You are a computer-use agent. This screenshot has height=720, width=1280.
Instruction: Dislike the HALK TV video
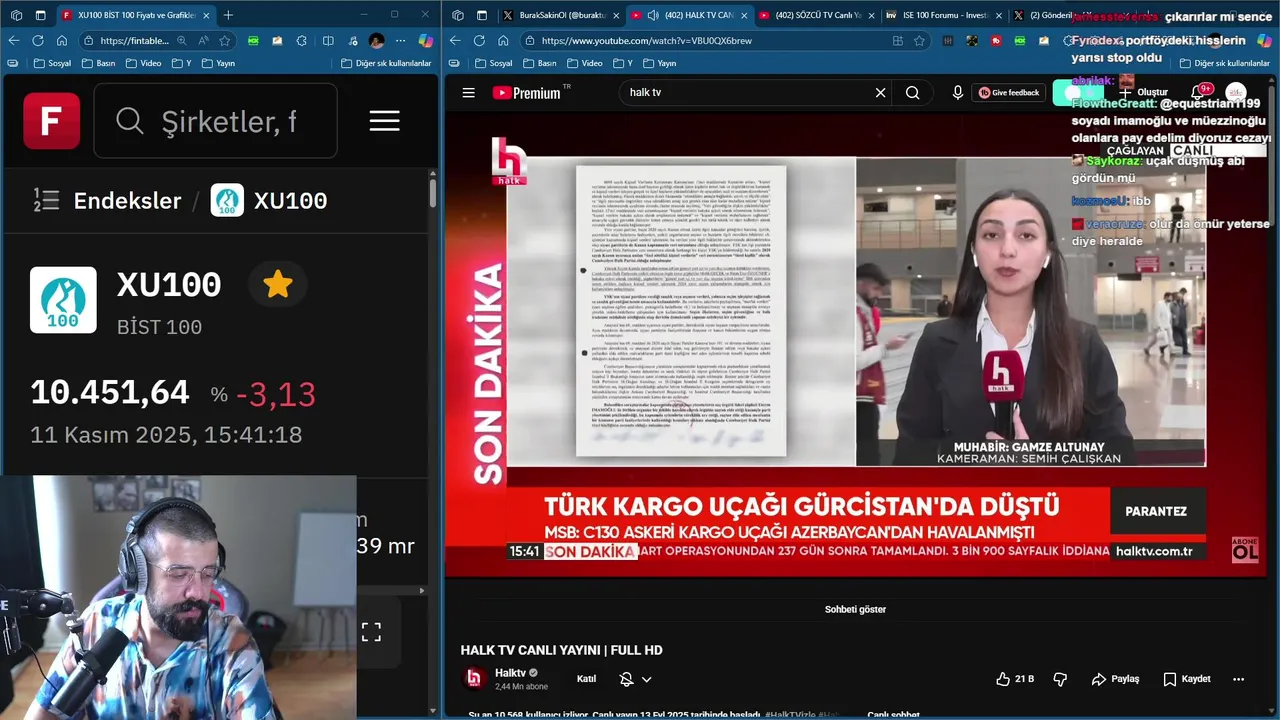coord(1060,679)
